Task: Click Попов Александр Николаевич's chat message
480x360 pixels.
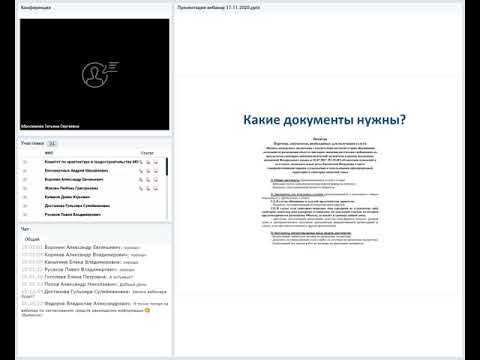Action: point(84,284)
